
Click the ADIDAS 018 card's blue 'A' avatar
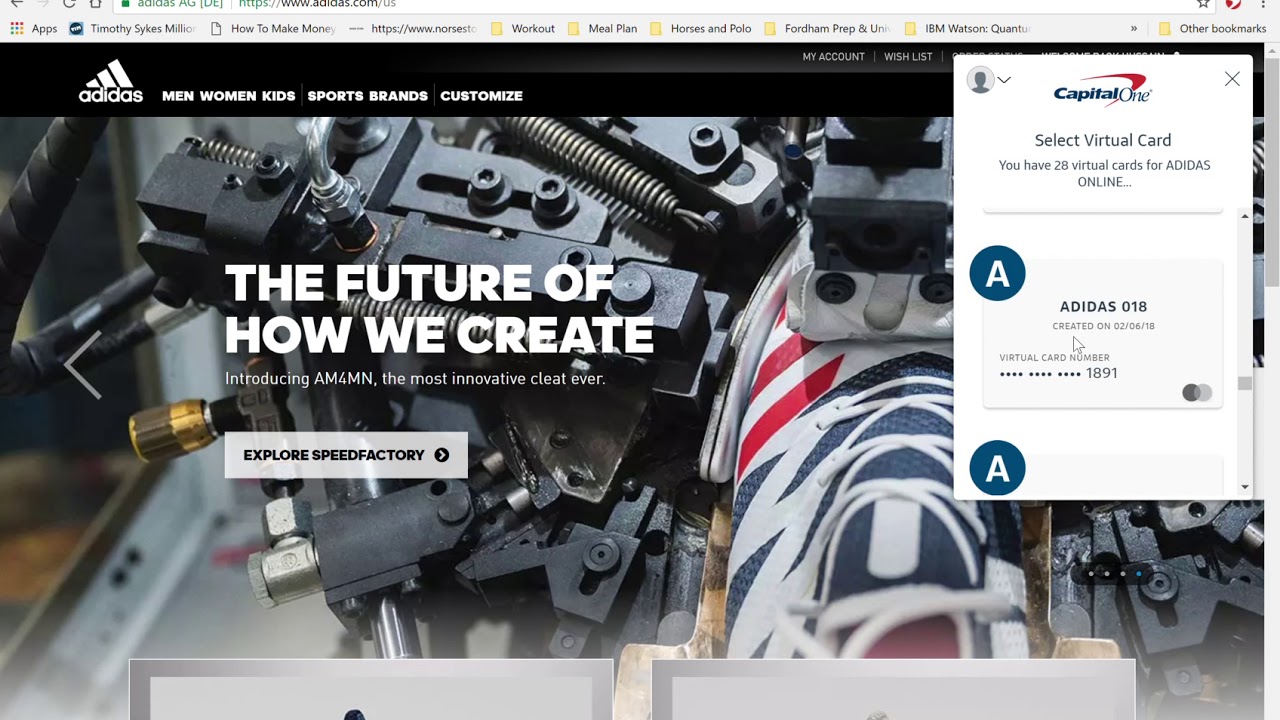997,273
